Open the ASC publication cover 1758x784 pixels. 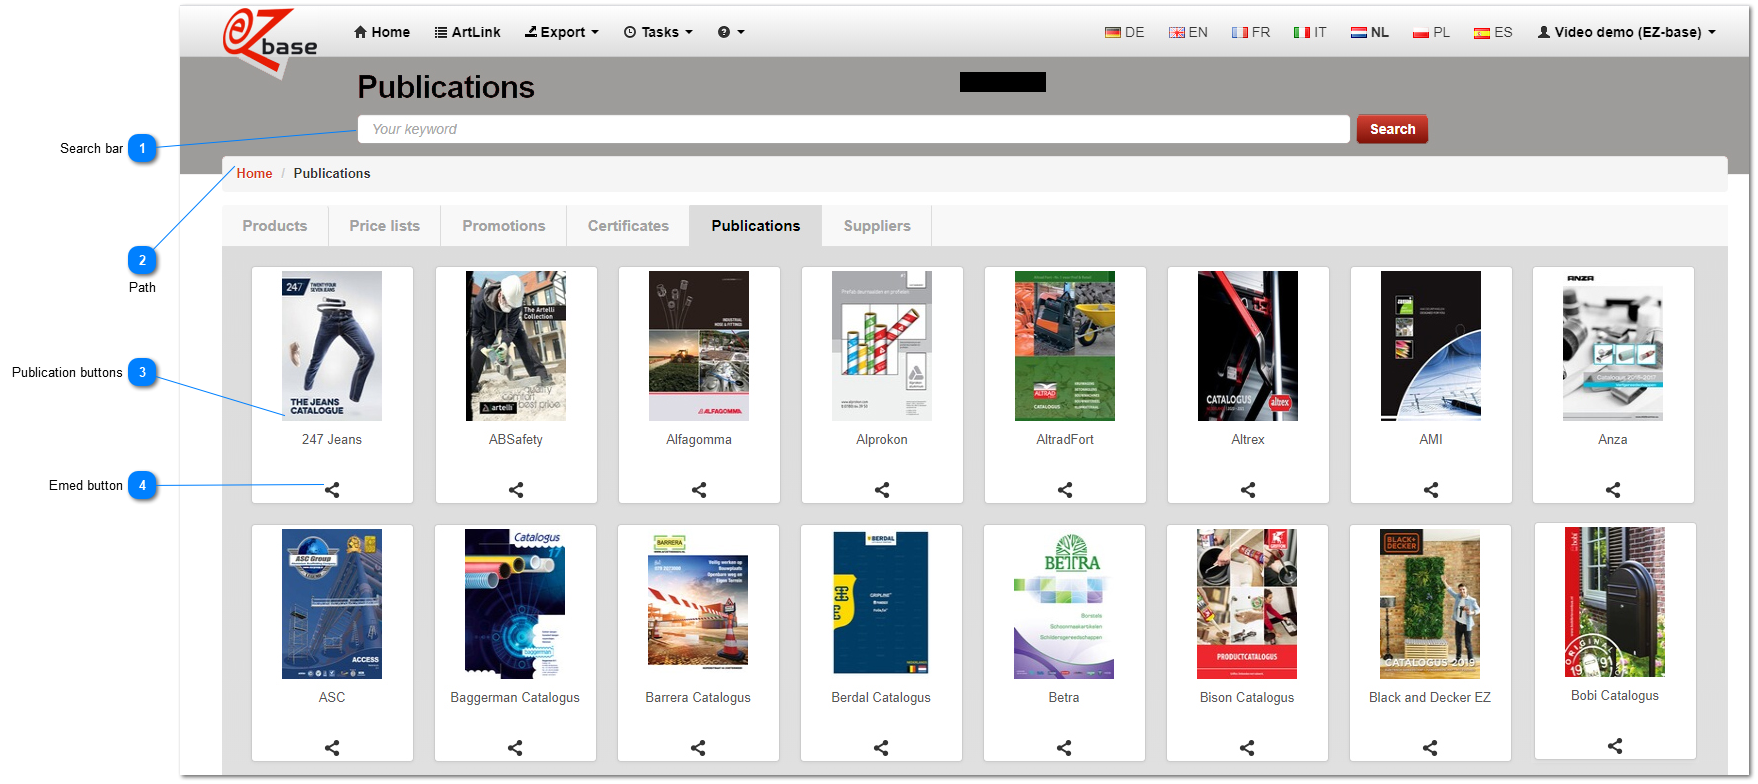332,604
